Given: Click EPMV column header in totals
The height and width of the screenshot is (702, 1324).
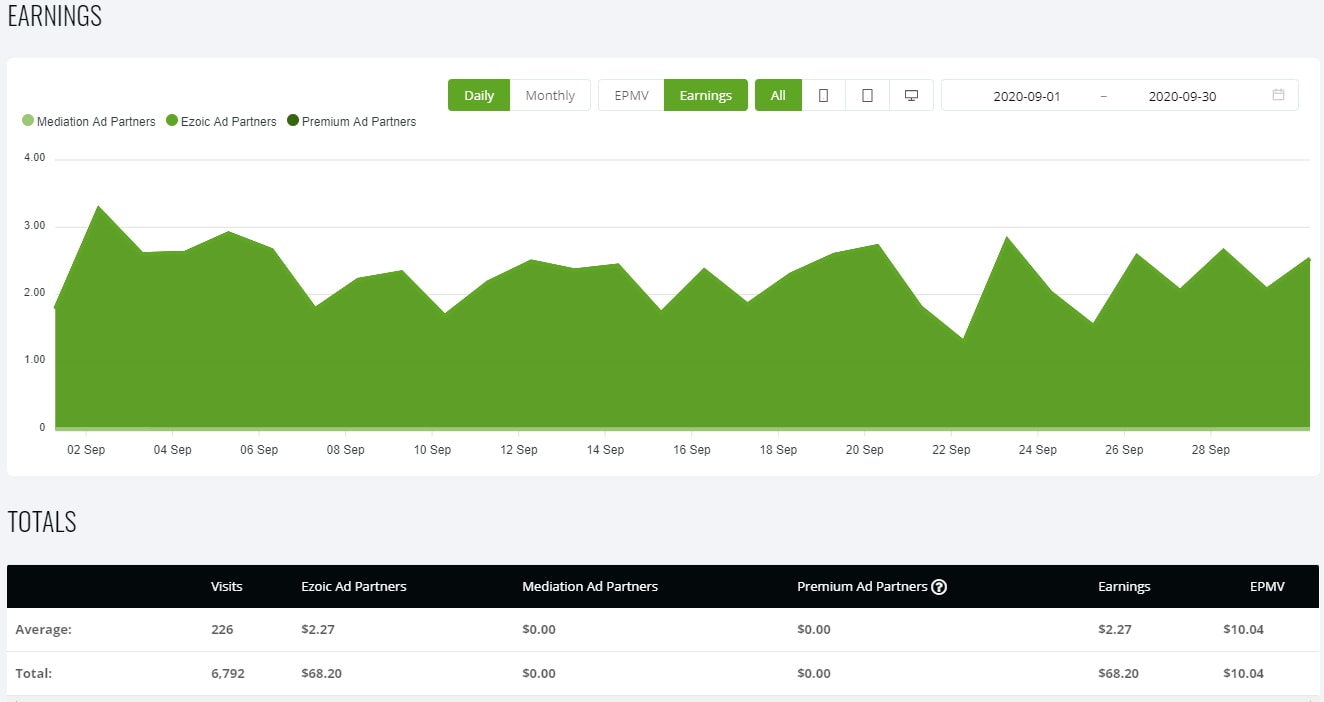Looking at the screenshot, I should [x=1265, y=586].
